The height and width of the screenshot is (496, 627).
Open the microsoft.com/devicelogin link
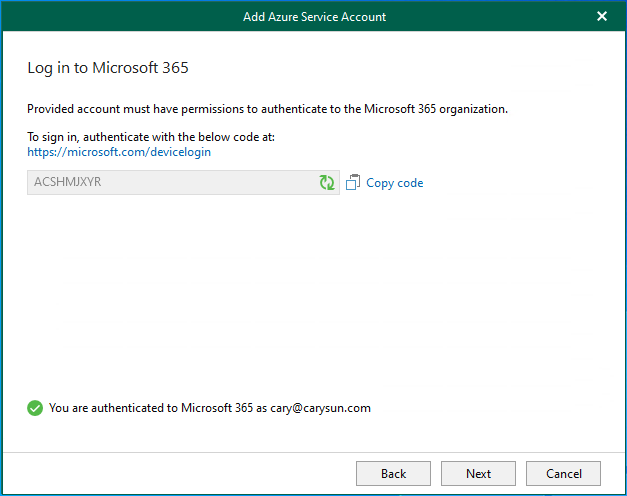(119, 152)
